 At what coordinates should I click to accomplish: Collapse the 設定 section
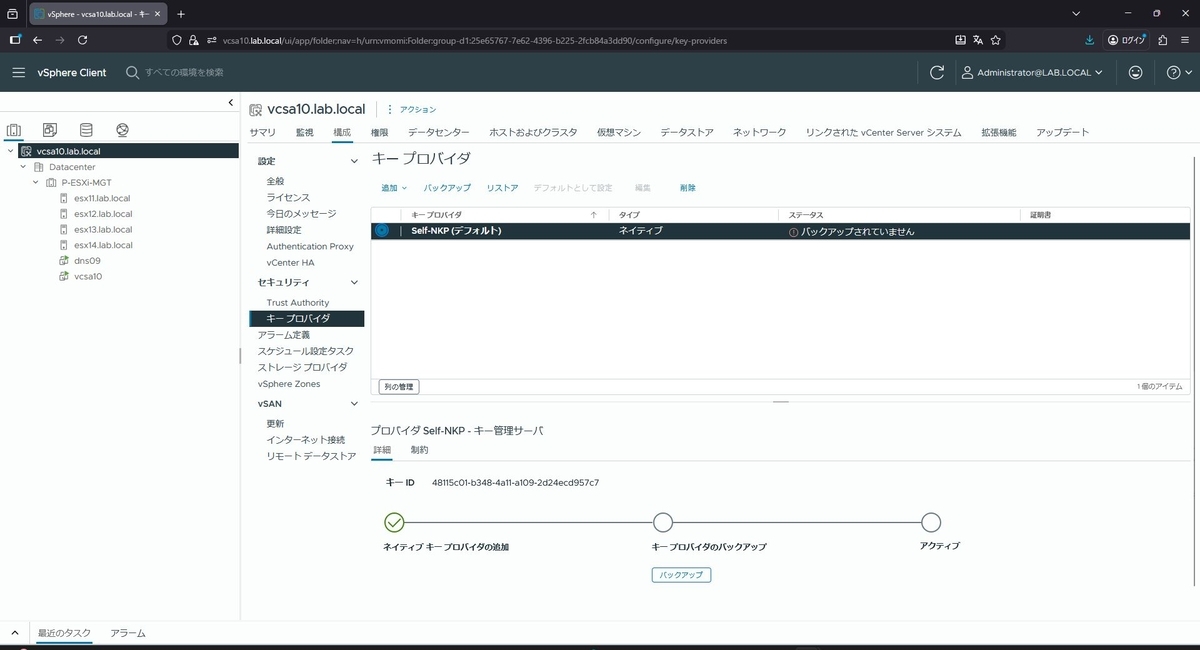[x=353, y=161]
